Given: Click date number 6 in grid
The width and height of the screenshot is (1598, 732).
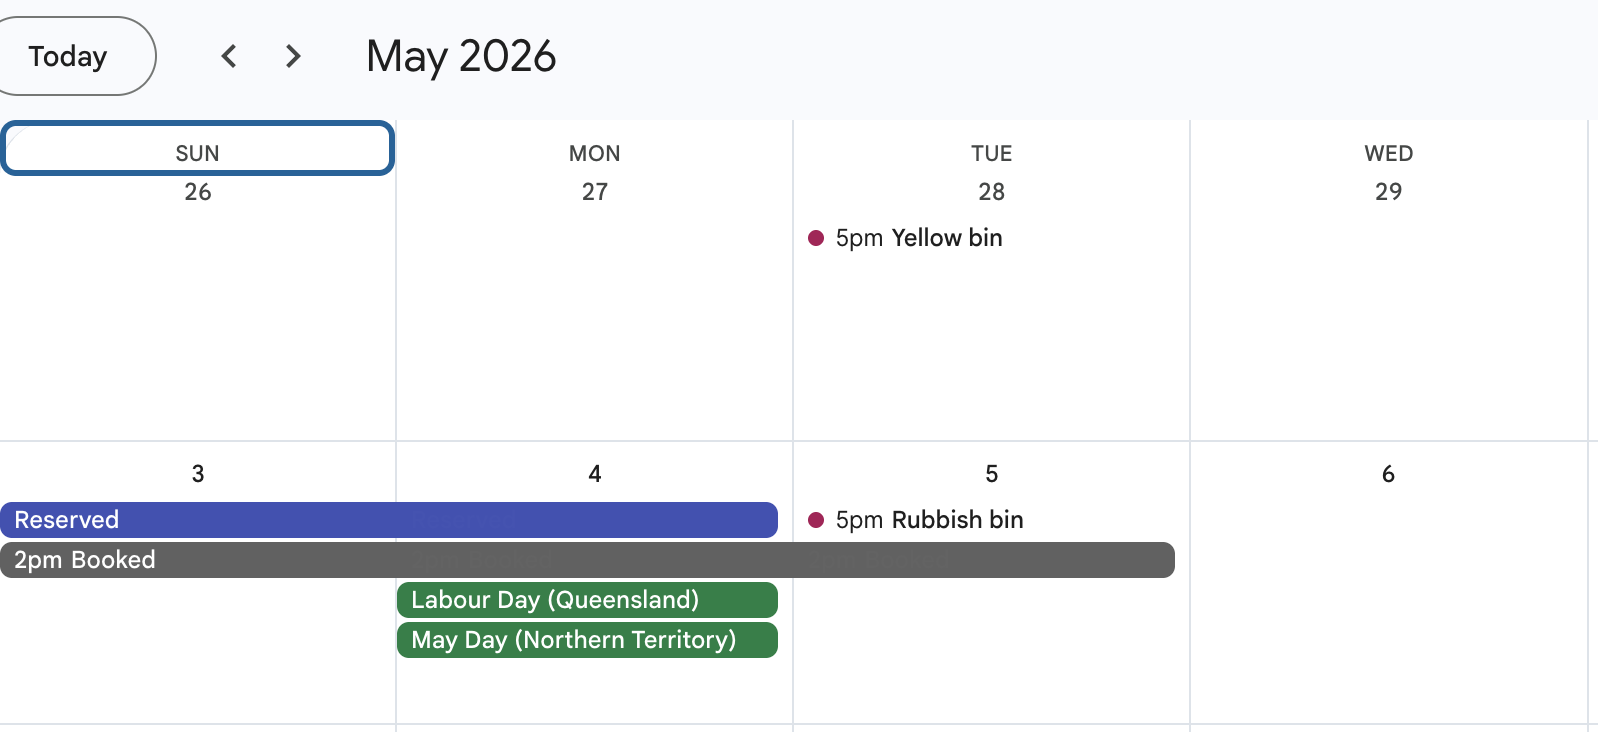Looking at the screenshot, I should (1388, 474).
